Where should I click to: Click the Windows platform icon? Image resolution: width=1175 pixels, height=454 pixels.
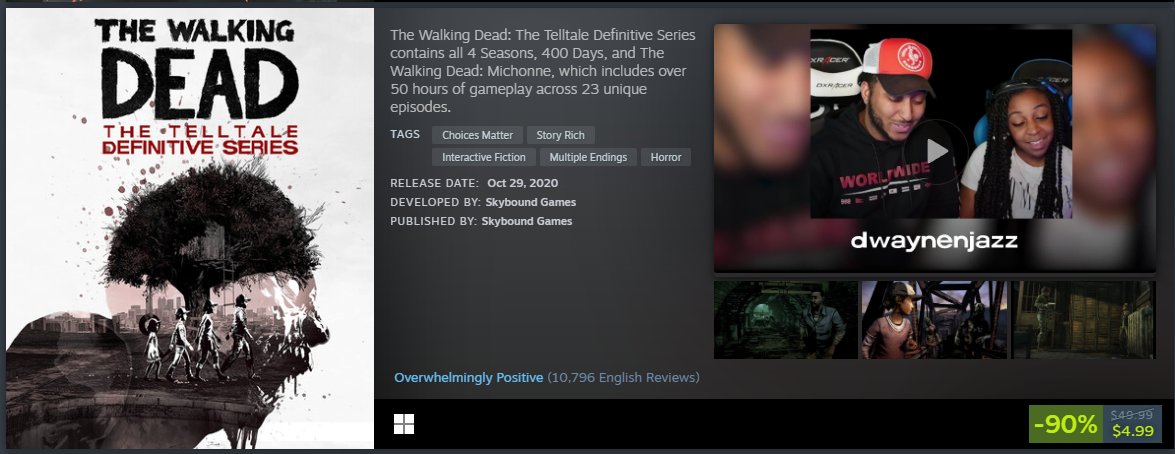[404, 424]
